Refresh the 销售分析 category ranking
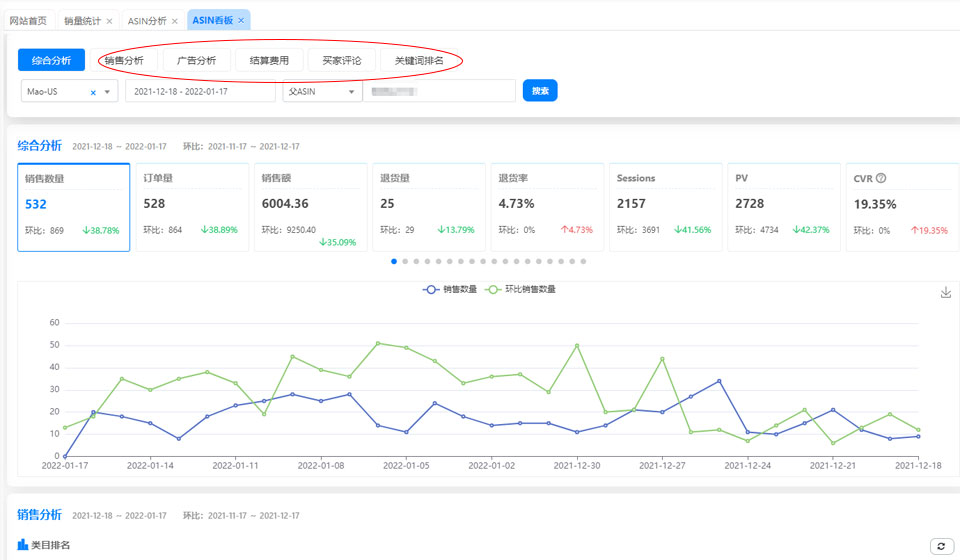The width and height of the screenshot is (960, 560). click(x=941, y=546)
